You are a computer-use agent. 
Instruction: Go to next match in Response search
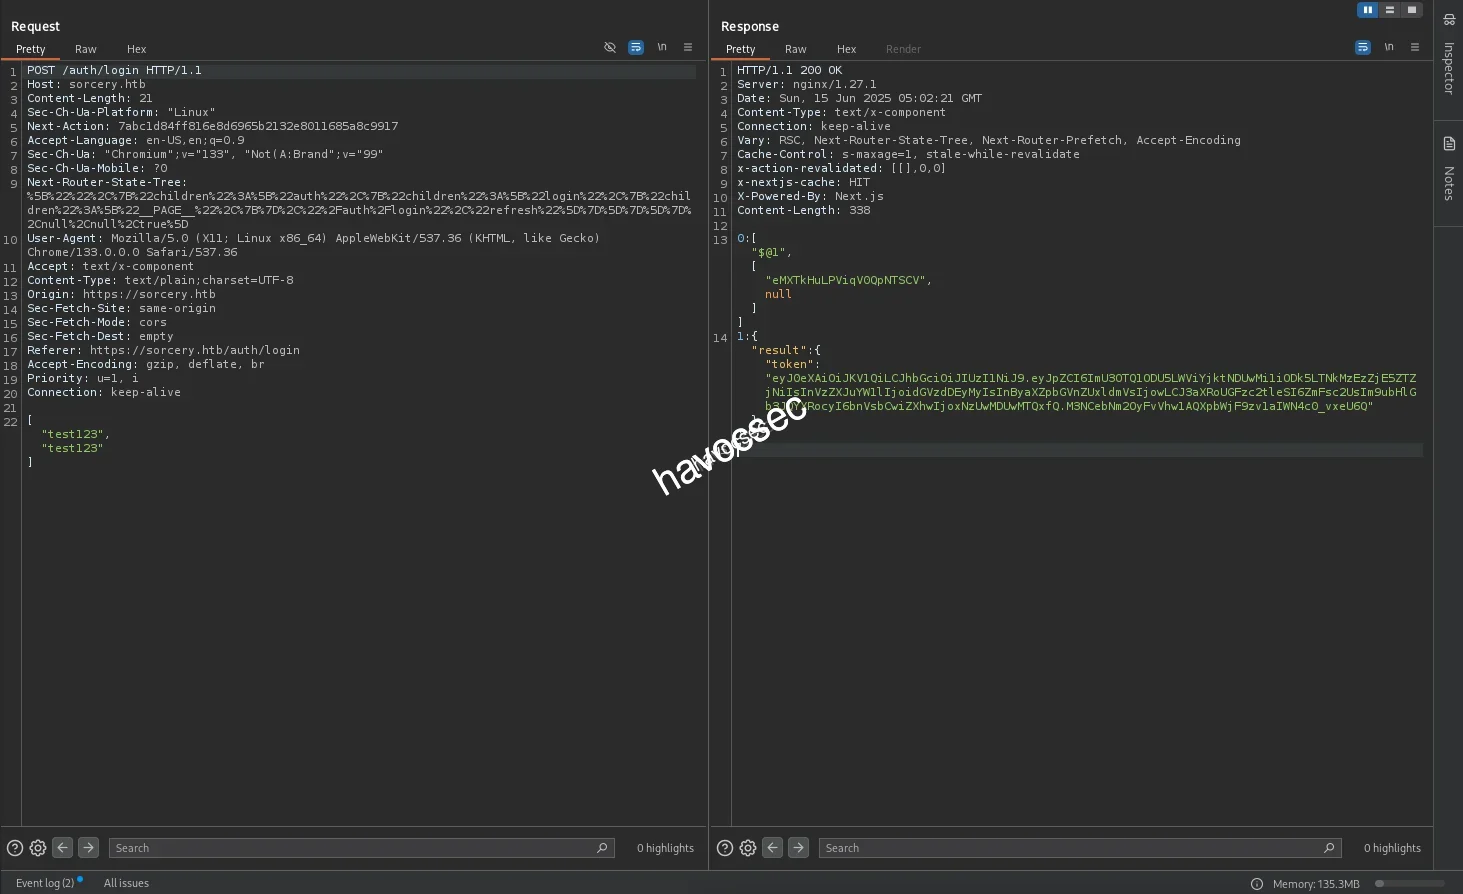click(x=798, y=848)
